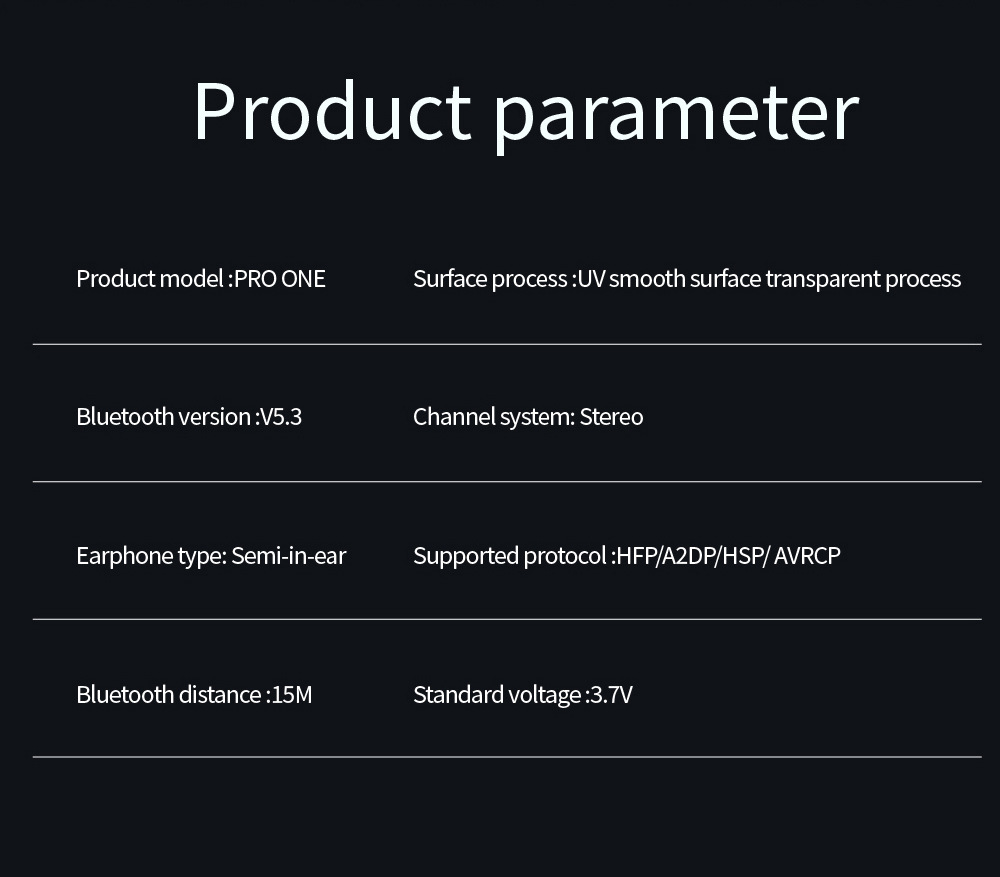
Task: Select the Bluetooth distance 15M text
Action: (193, 694)
